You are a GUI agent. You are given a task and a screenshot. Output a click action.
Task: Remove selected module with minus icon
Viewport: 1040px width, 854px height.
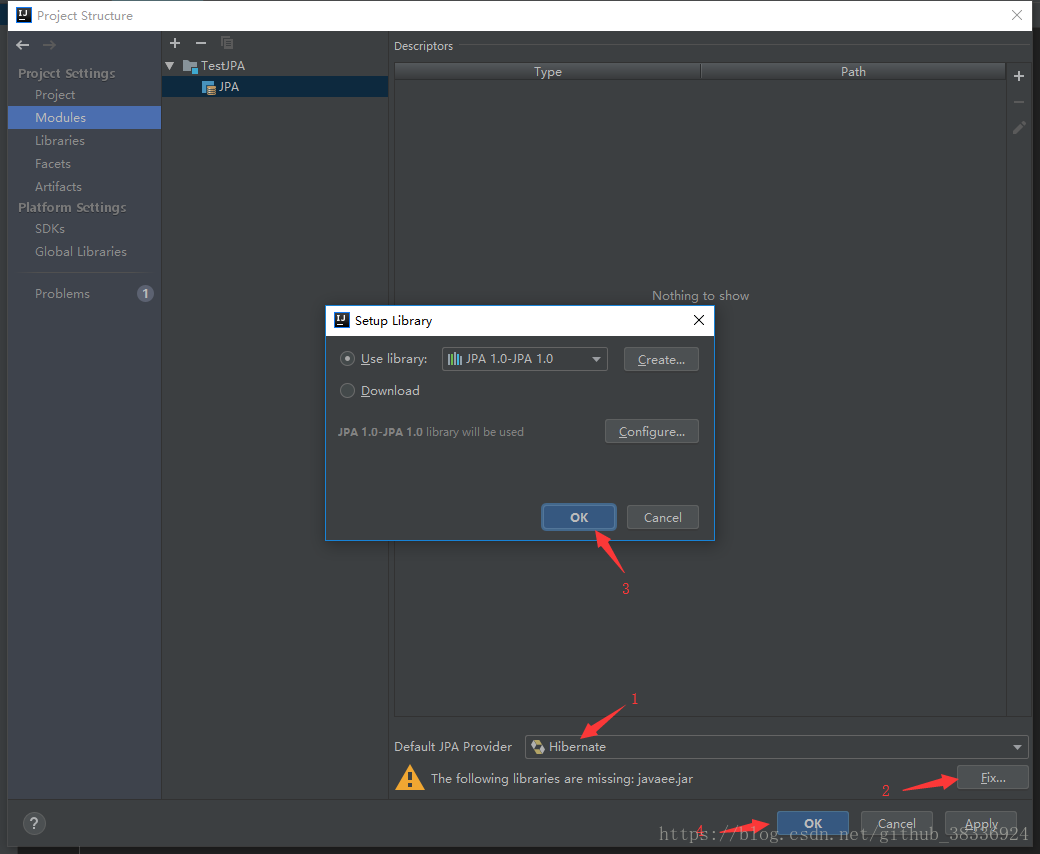201,43
